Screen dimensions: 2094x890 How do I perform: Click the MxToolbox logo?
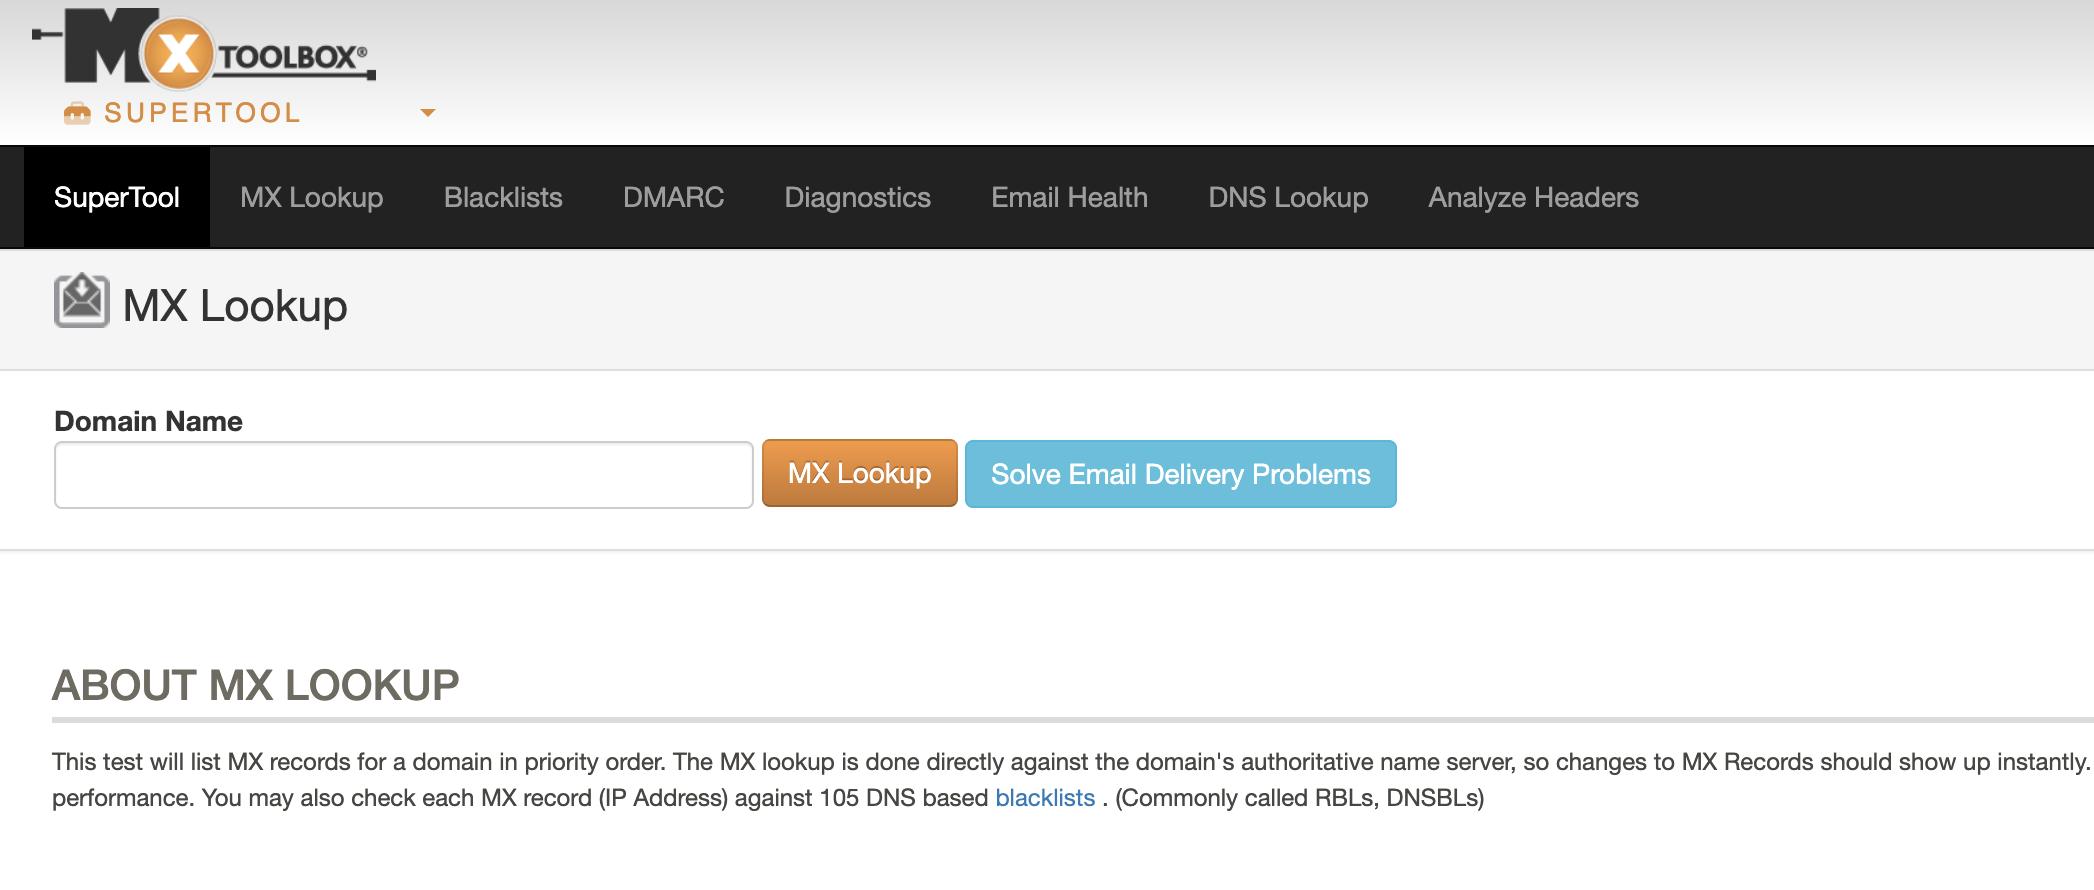pos(205,48)
